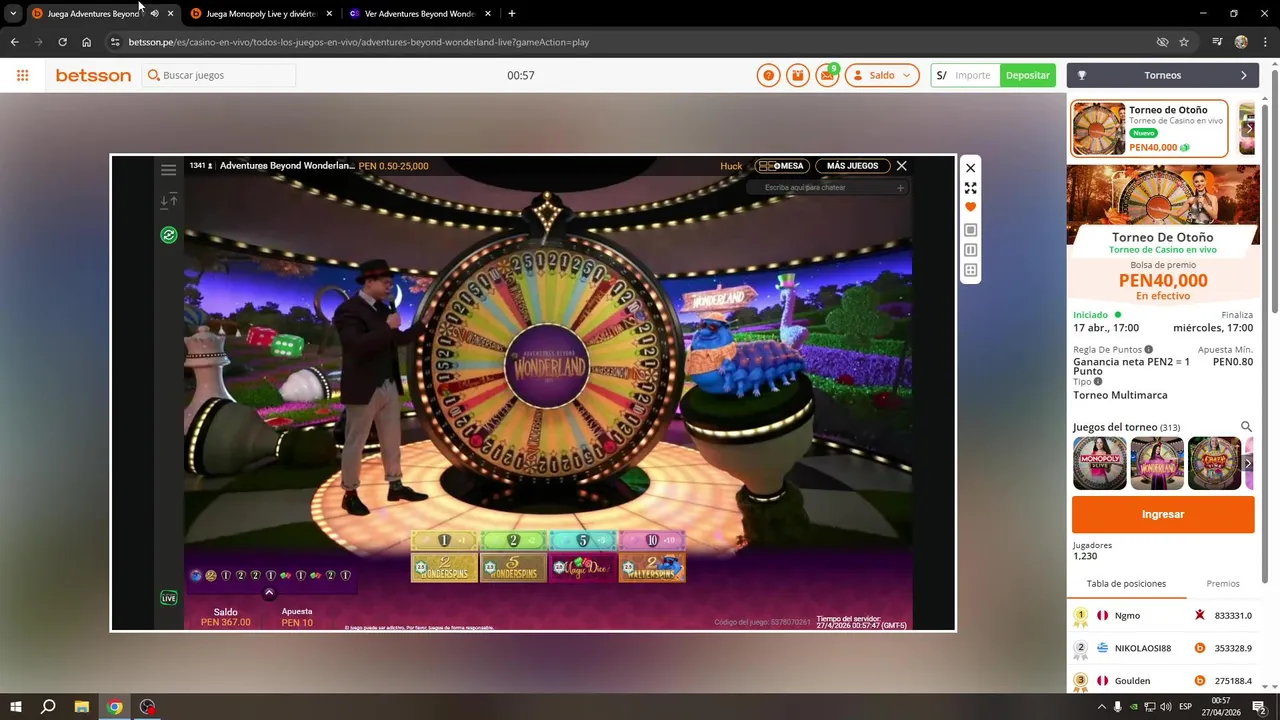Click NIKOLAOSI88 row in leaderboard
The height and width of the screenshot is (720, 1280).
(x=1163, y=648)
